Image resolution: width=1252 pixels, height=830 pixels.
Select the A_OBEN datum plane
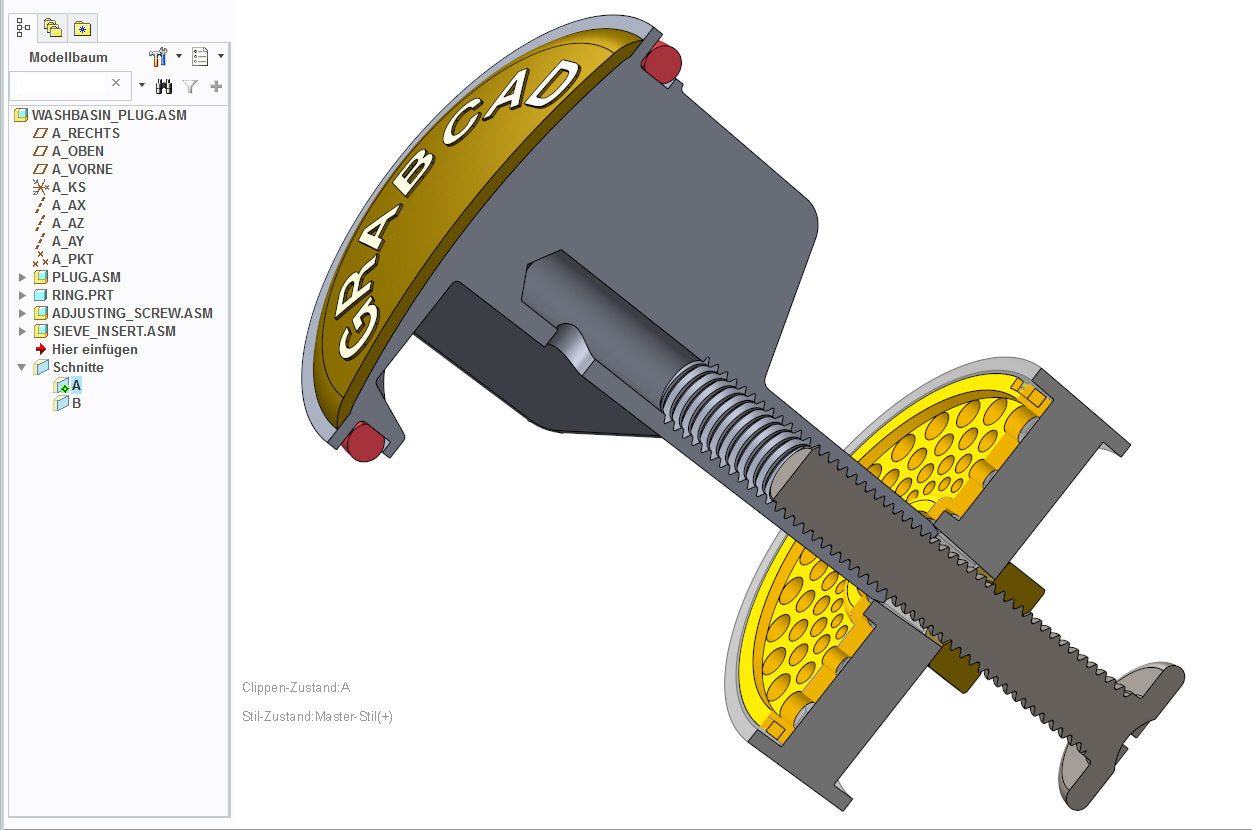tap(78, 151)
